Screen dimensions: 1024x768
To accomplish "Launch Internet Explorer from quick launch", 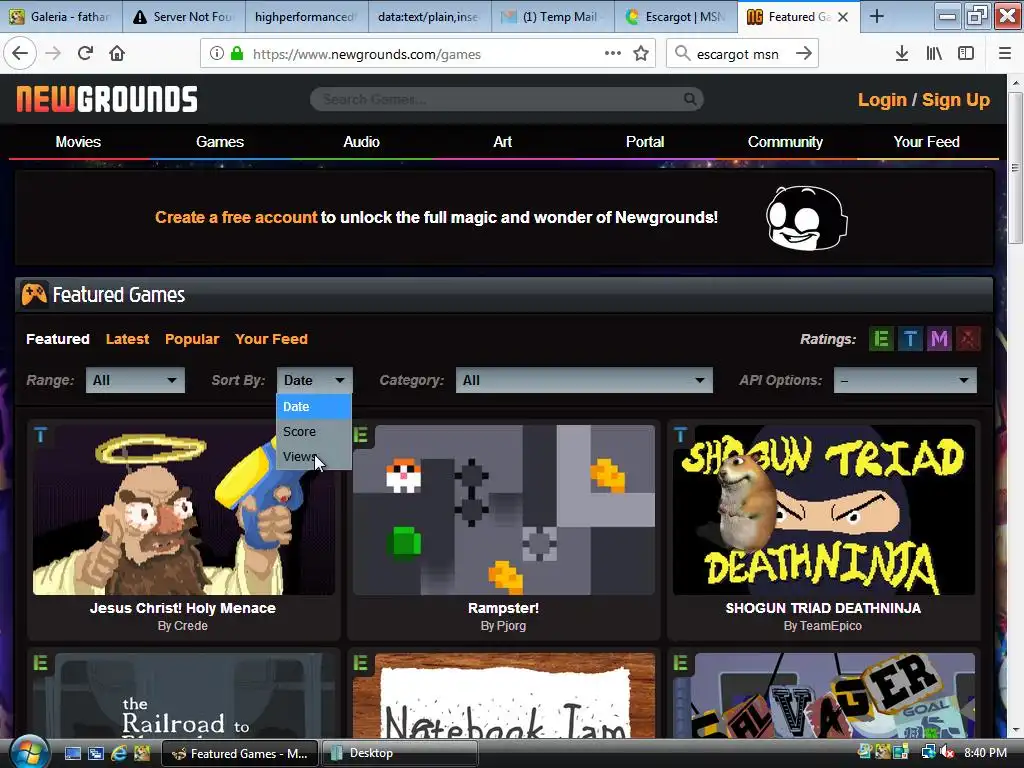I will [x=119, y=754].
